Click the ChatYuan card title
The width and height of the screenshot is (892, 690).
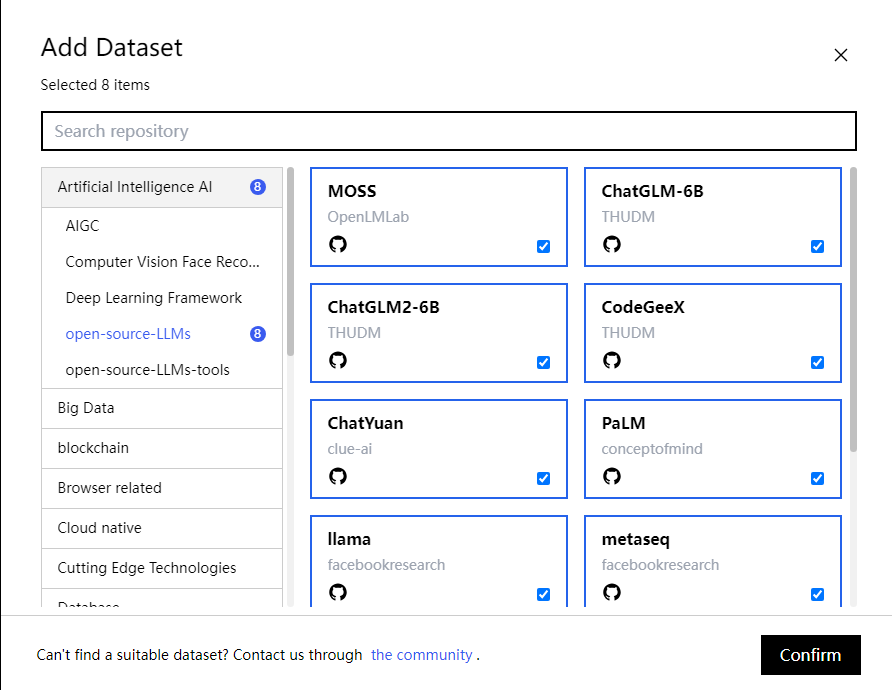click(365, 423)
